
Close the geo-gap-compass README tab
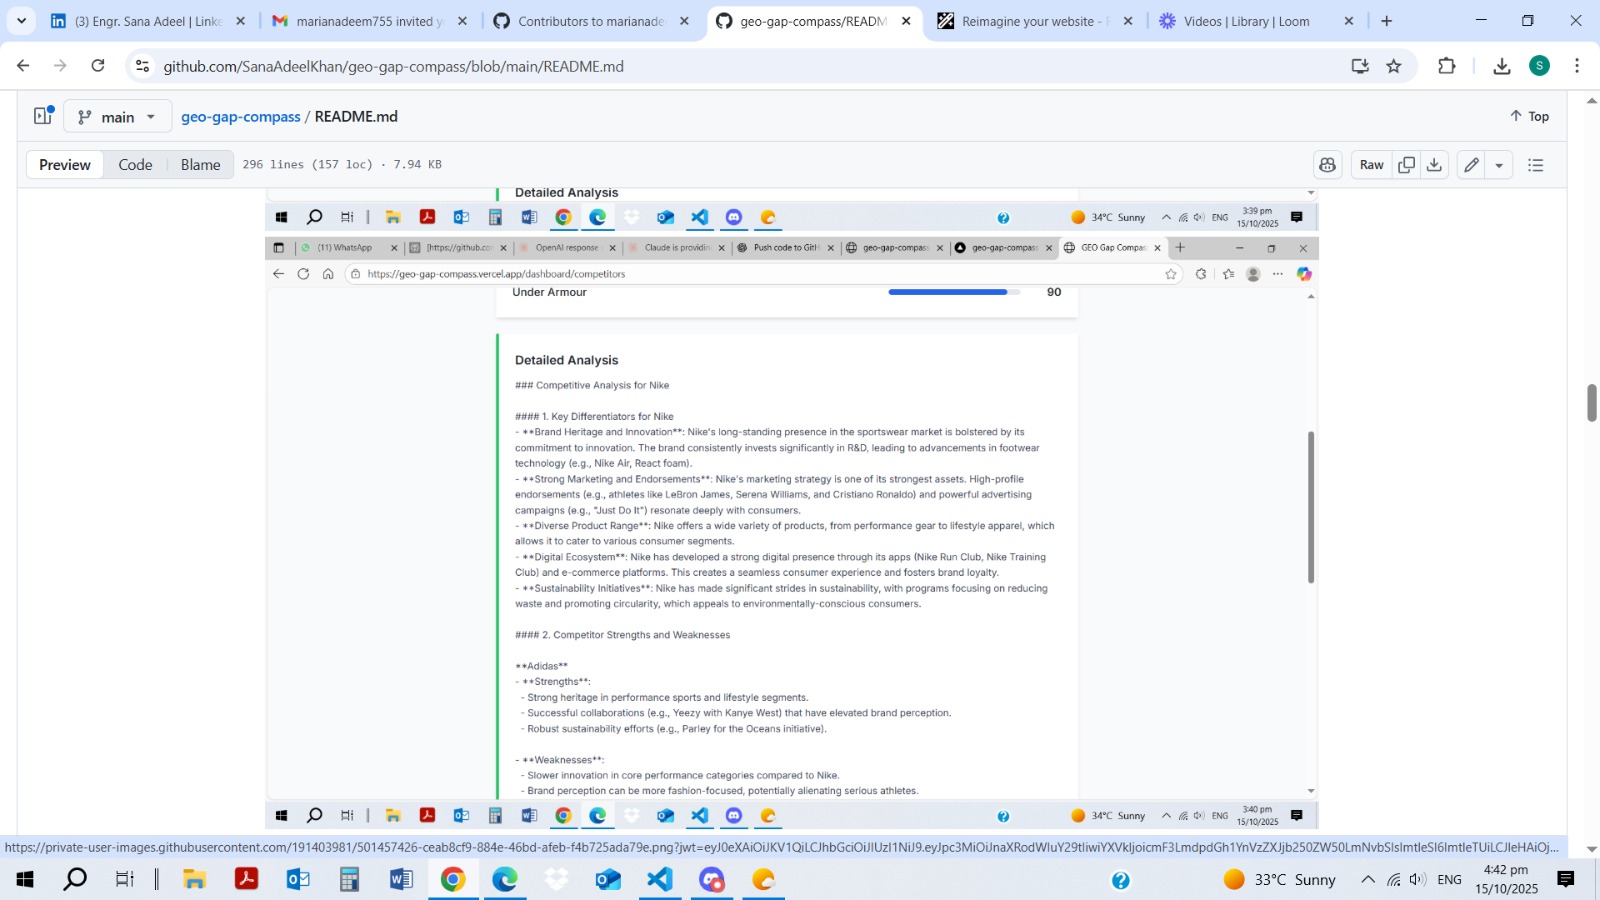[906, 21]
